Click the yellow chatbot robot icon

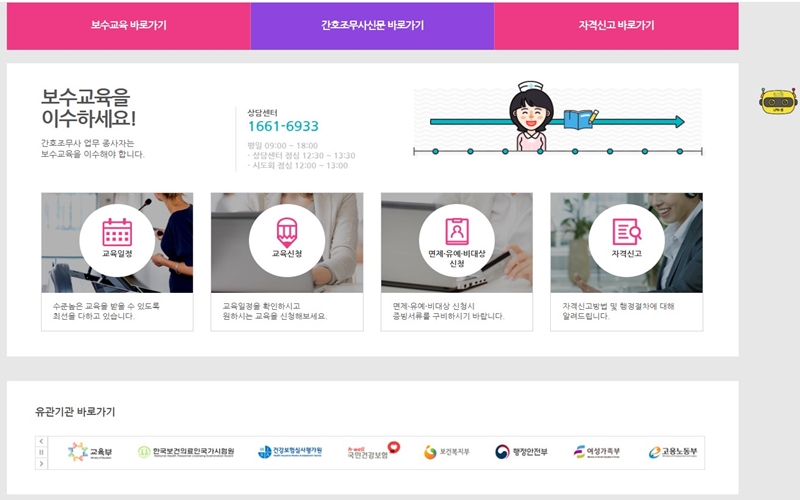pyautogui.click(x=778, y=101)
